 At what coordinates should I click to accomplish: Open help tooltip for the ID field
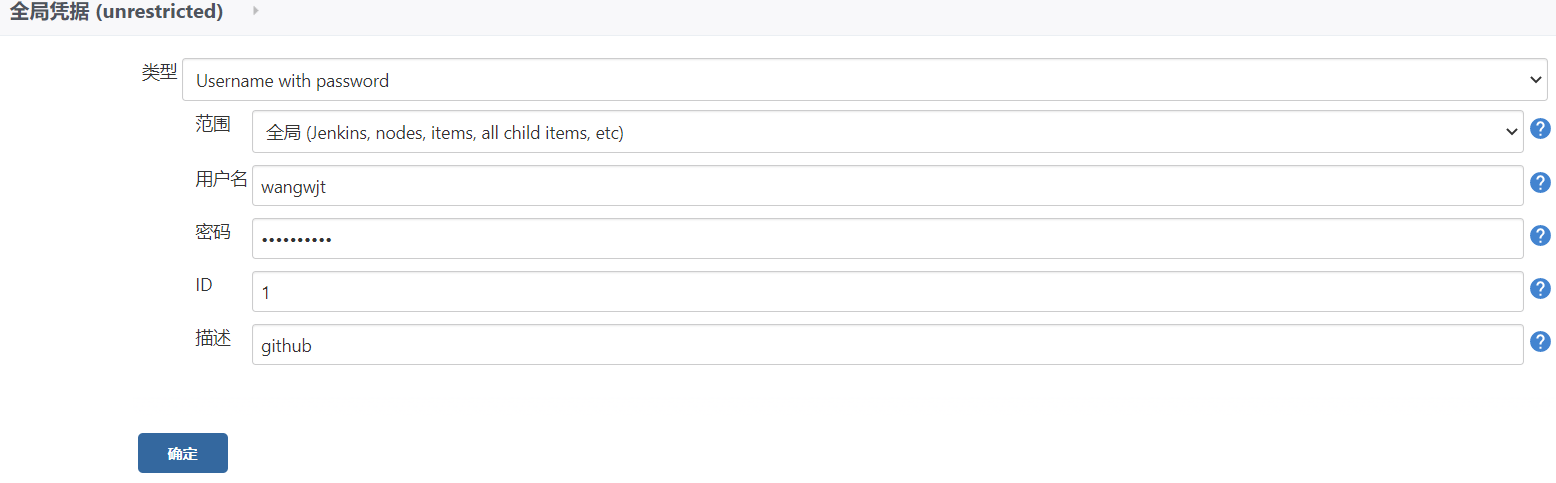1541,289
